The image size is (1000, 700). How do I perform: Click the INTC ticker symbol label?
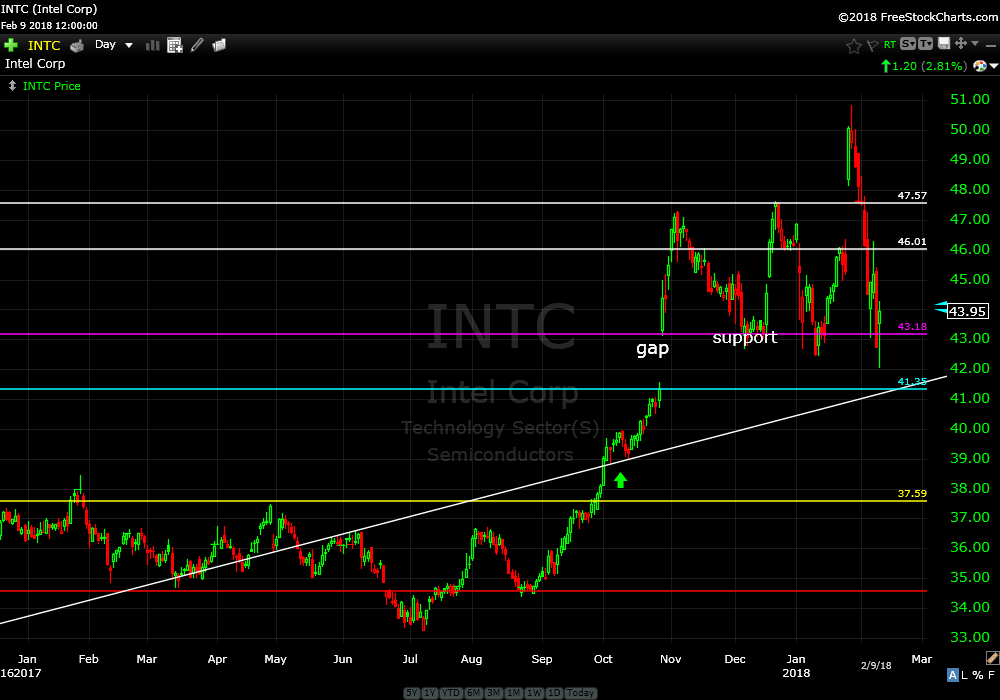pyautogui.click(x=43, y=45)
